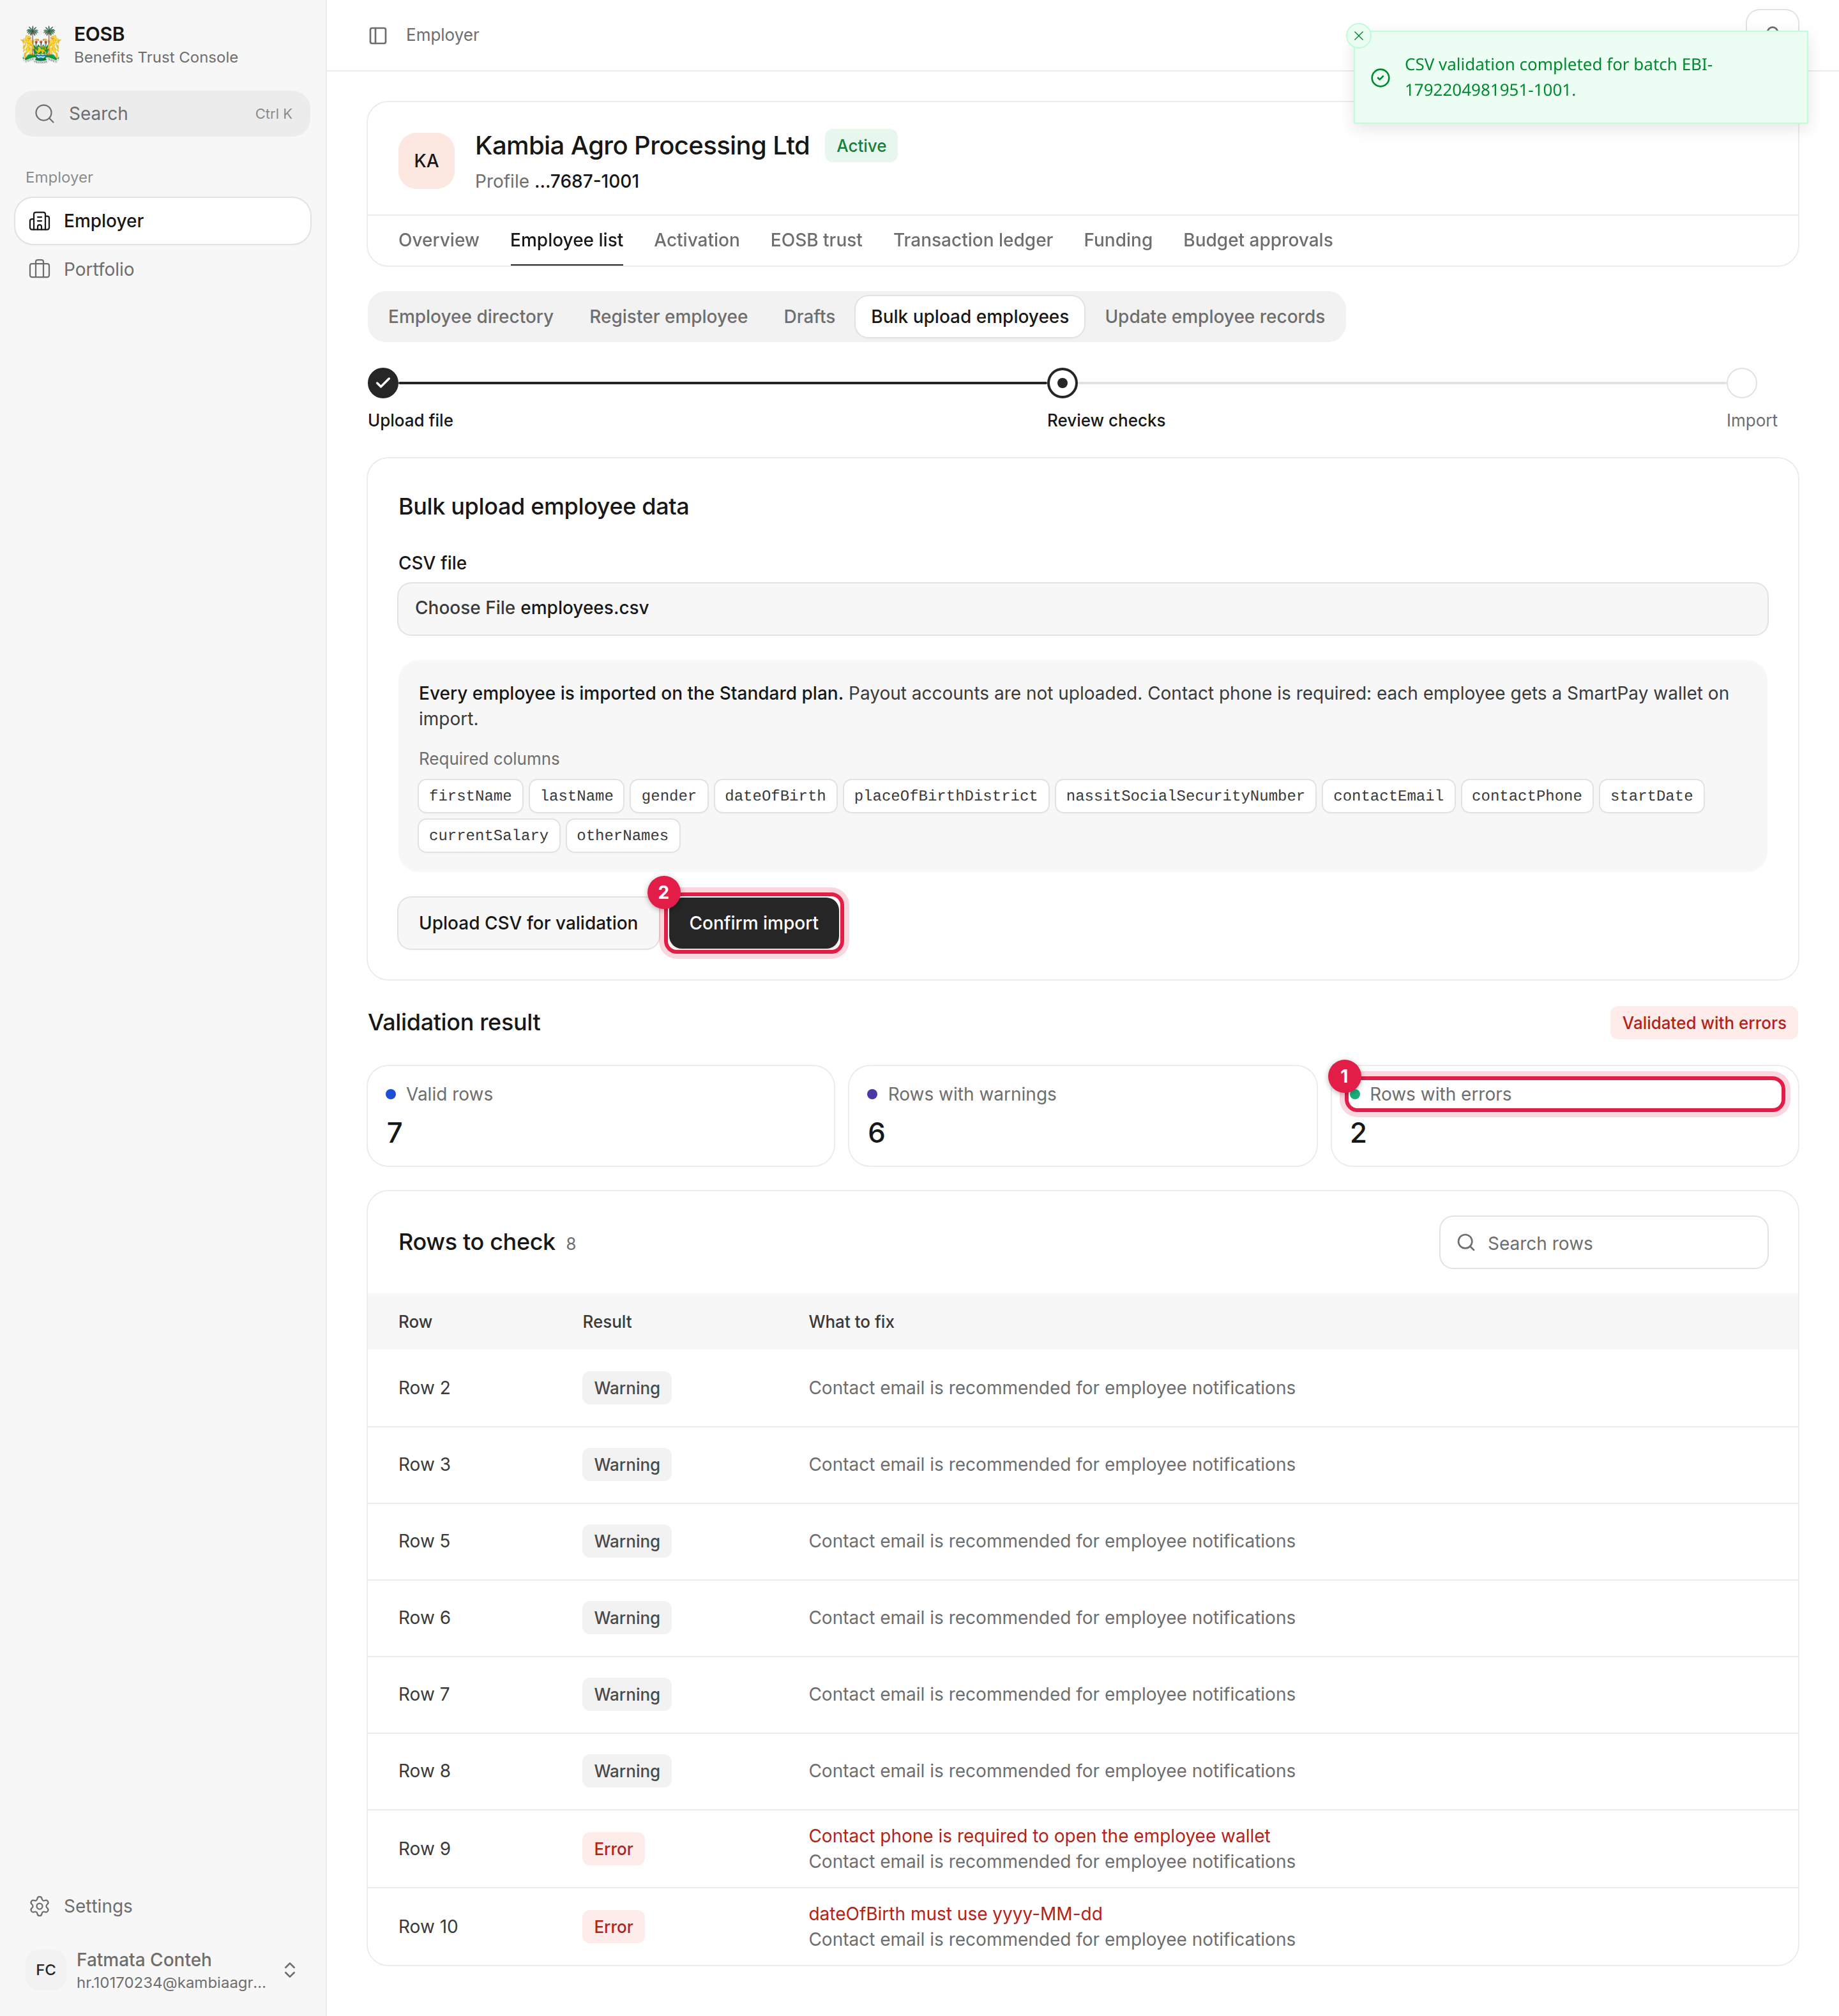Click the Warning badge in Row 2

(626, 1388)
